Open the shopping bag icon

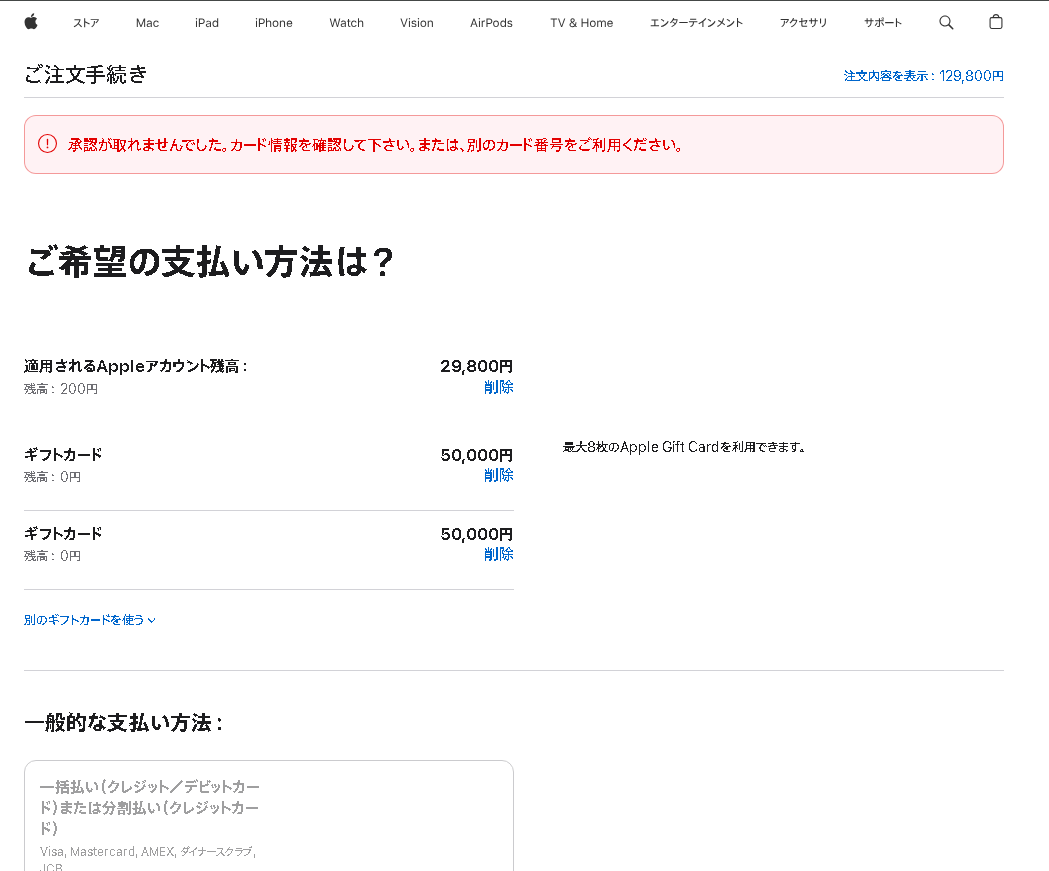[995, 22]
